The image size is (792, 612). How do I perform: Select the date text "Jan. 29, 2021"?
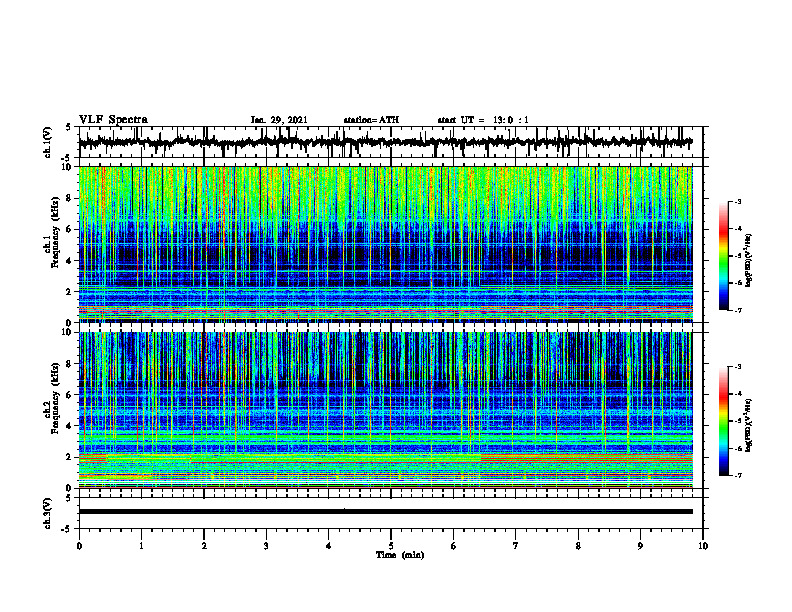279,120
